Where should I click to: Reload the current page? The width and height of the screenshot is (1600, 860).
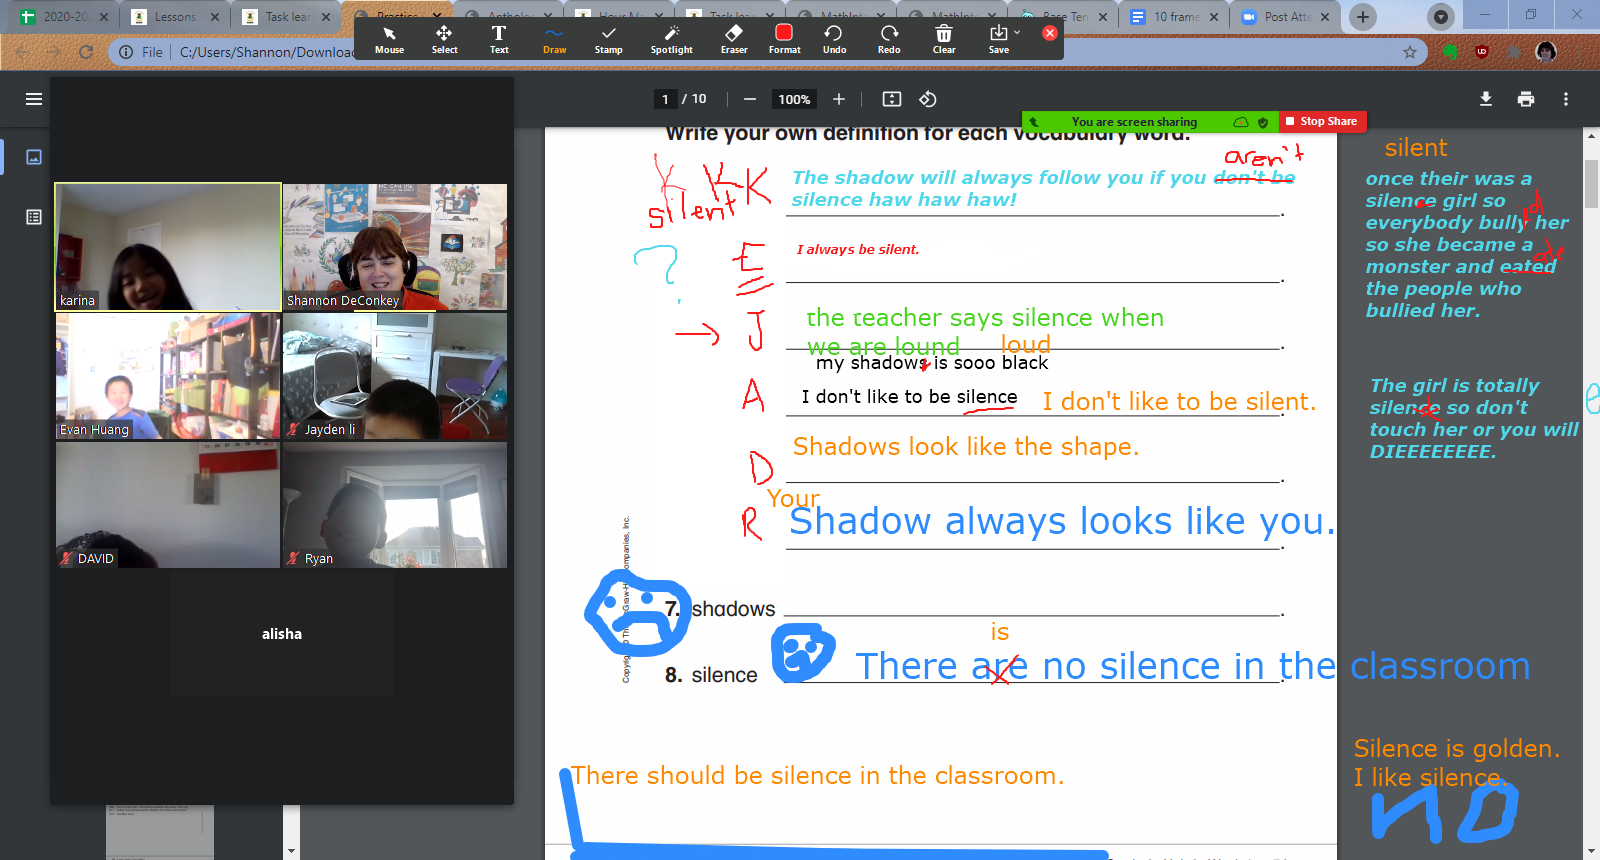point(86,52)
